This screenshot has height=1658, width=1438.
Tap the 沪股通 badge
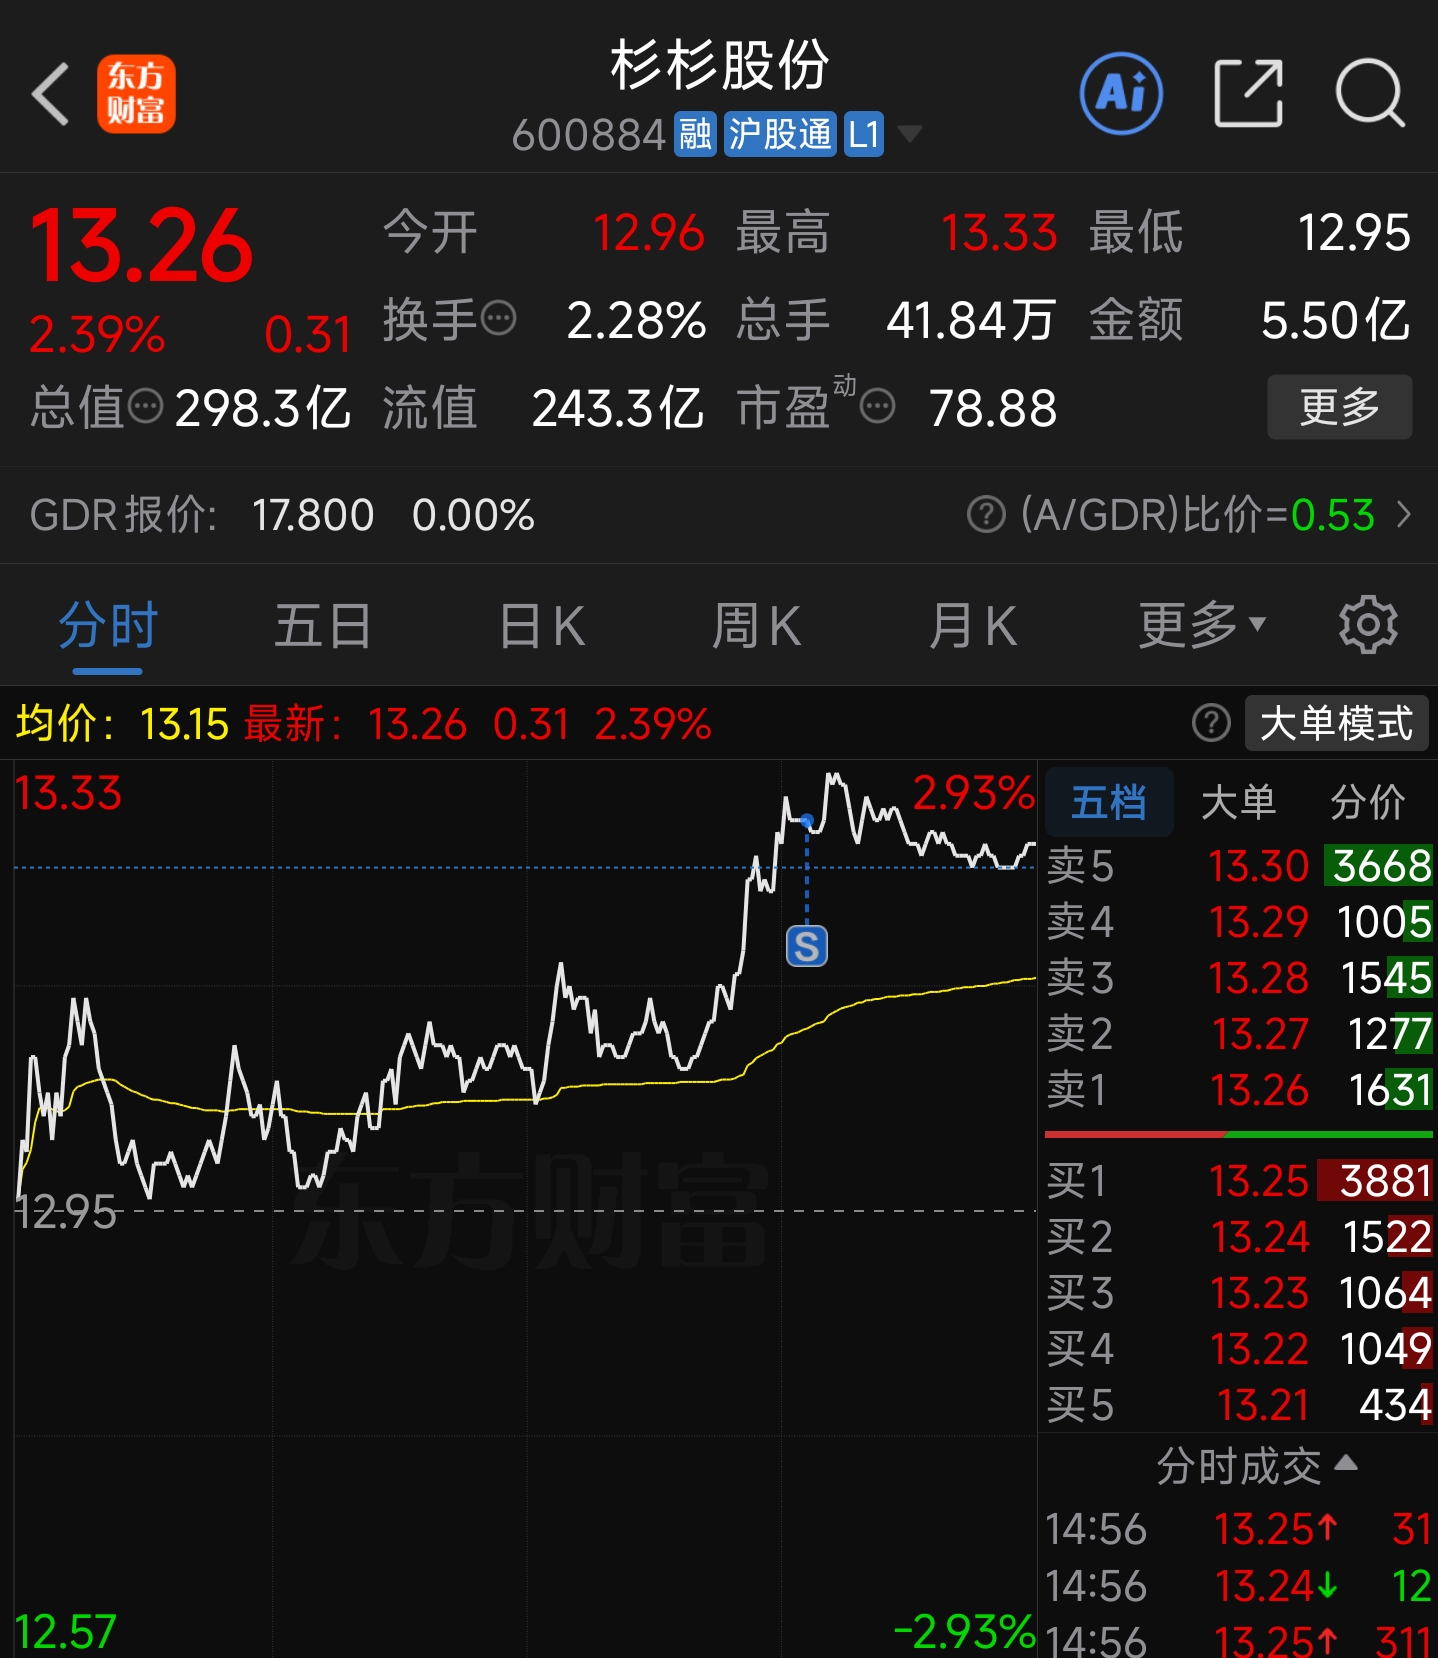[780, 134]
